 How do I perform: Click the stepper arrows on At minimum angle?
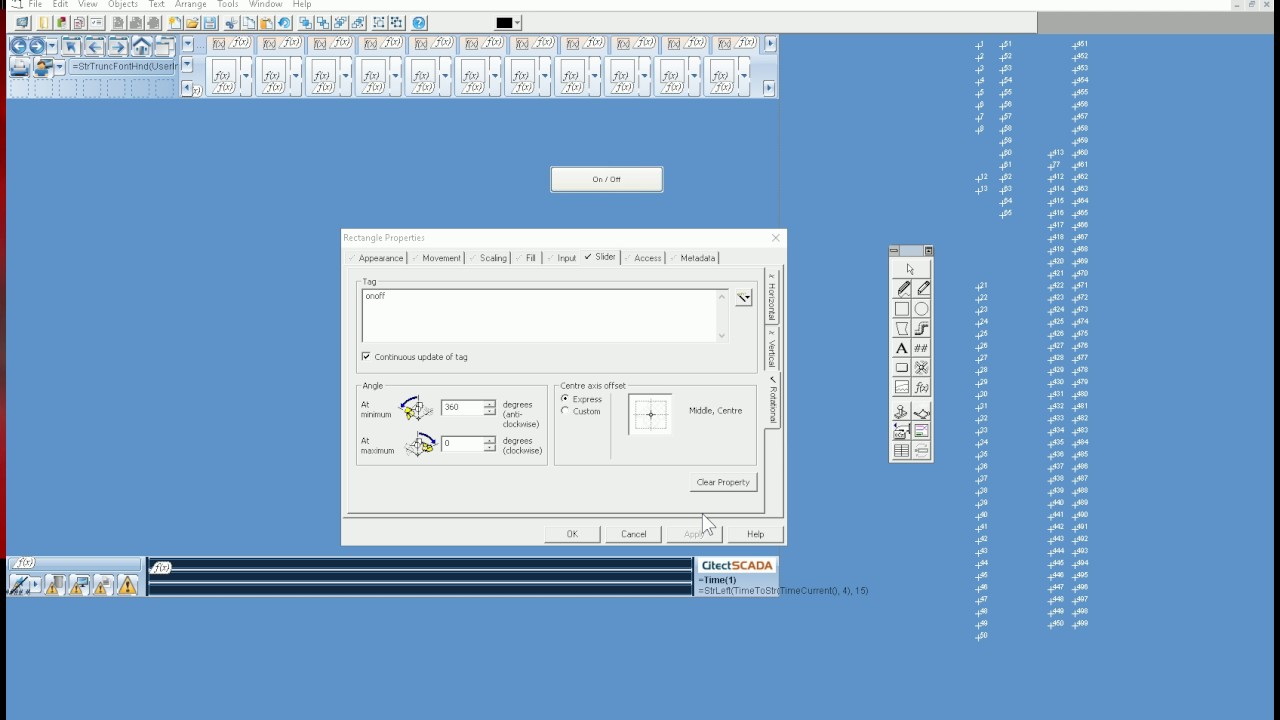click(x=489, y=408)
